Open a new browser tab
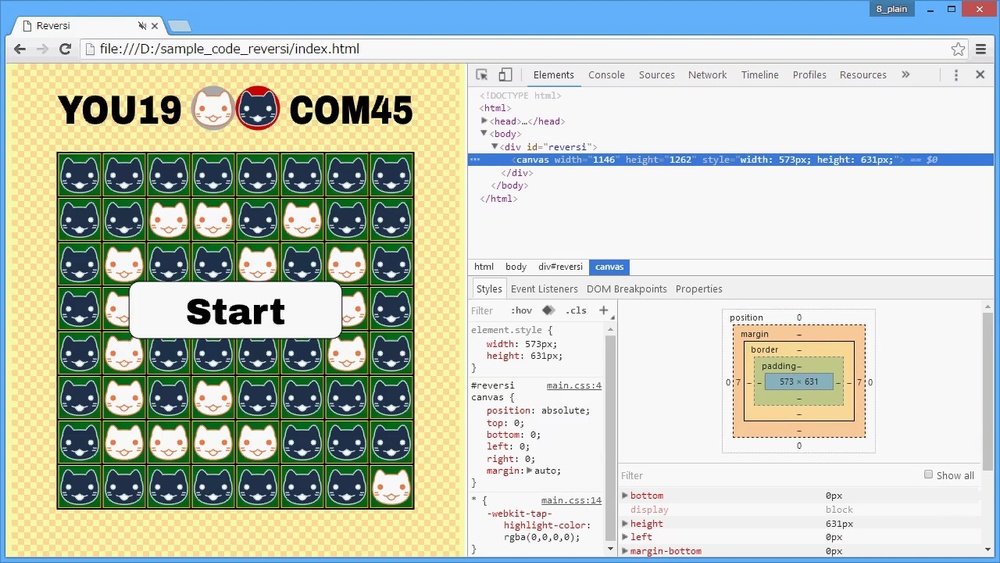The width and height of the screenshot is (1000, 563). click(179, 26)
